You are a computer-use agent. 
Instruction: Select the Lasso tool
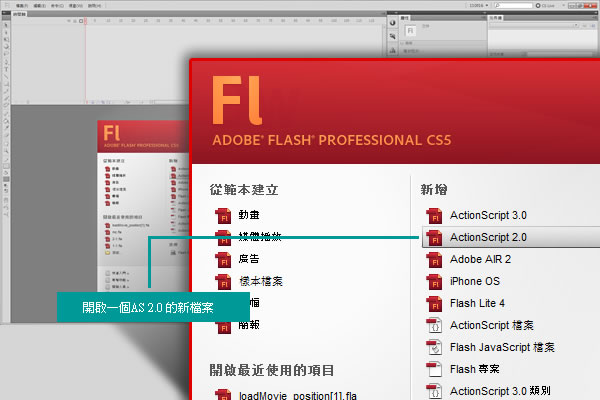[6, 54]
